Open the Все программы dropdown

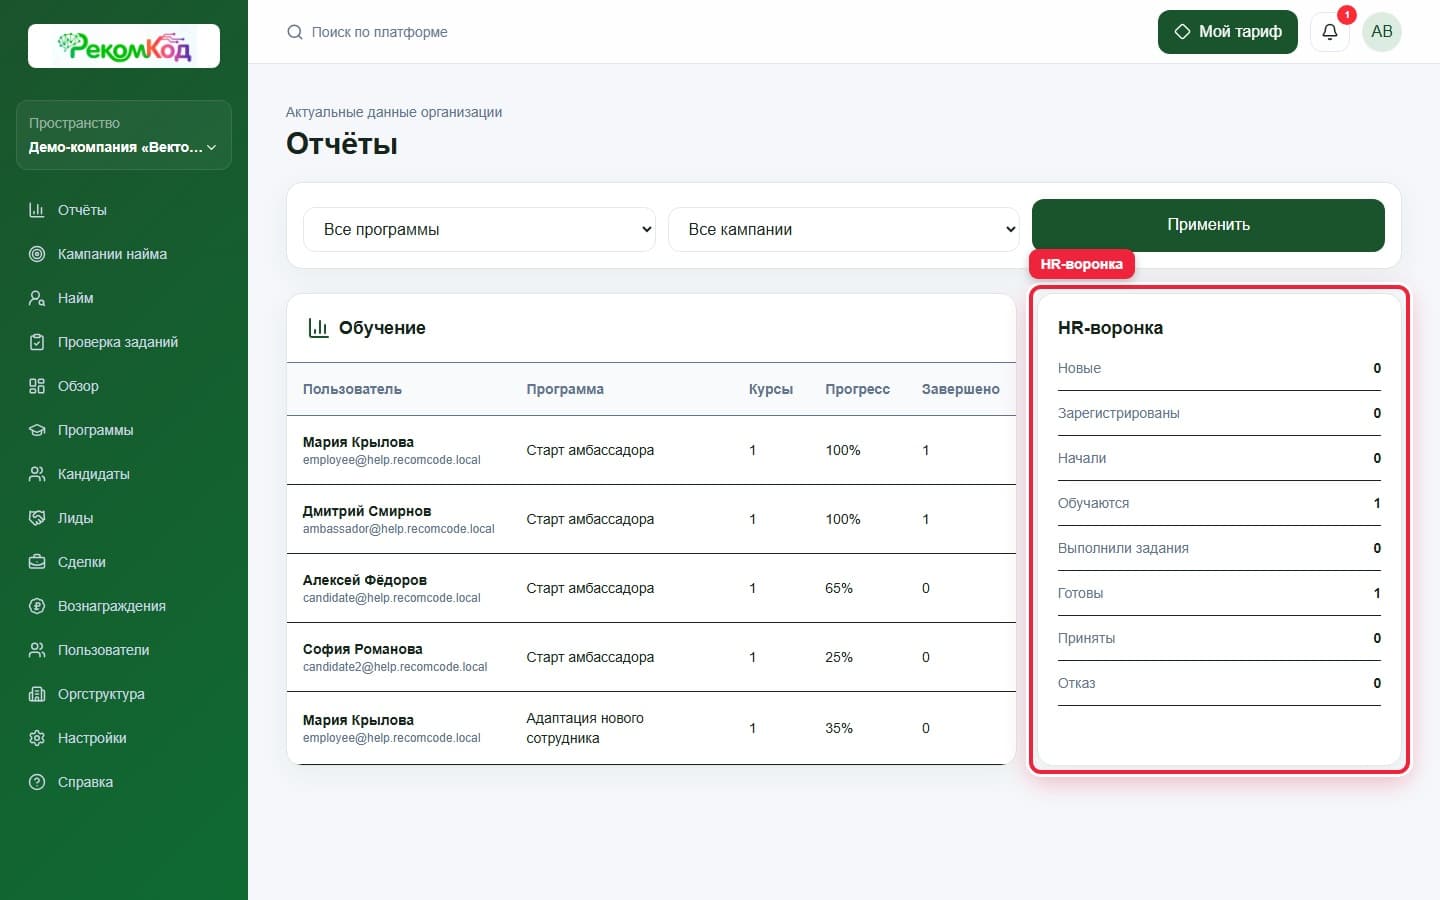click(x=479, y=229)
